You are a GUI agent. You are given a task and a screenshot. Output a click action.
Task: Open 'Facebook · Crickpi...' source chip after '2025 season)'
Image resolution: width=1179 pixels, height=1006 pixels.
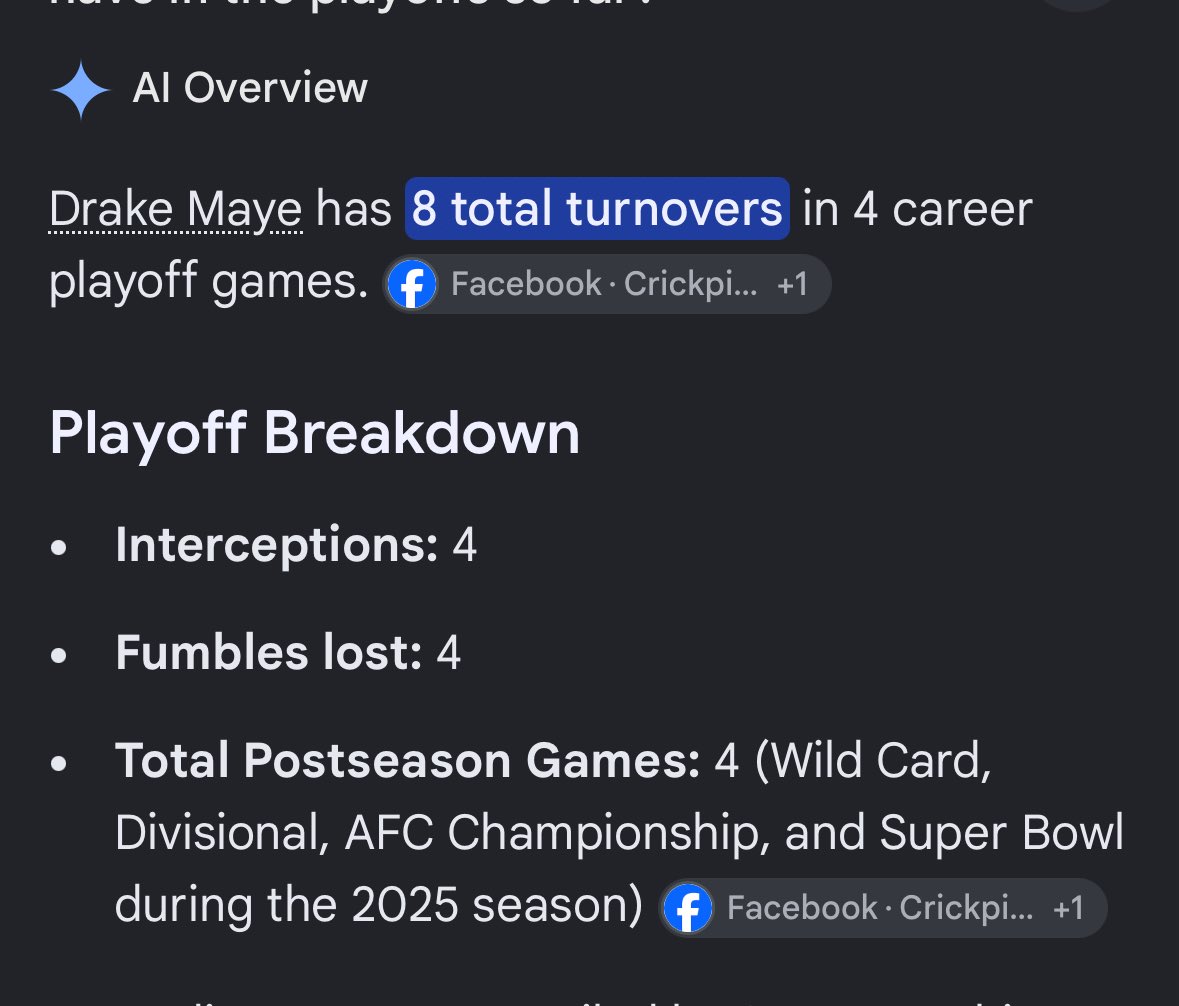[883, 908]
